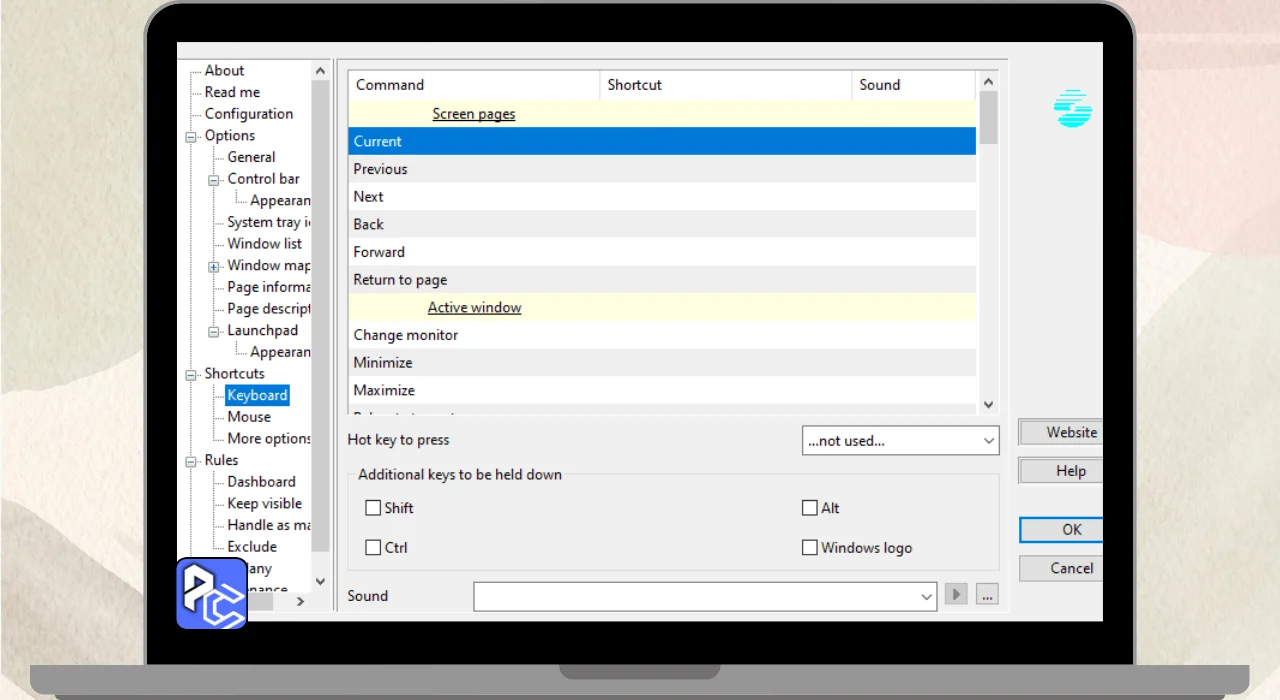Select the Previous command row
The width and height of the screenshot is (1280, 700).
(381, 169)
